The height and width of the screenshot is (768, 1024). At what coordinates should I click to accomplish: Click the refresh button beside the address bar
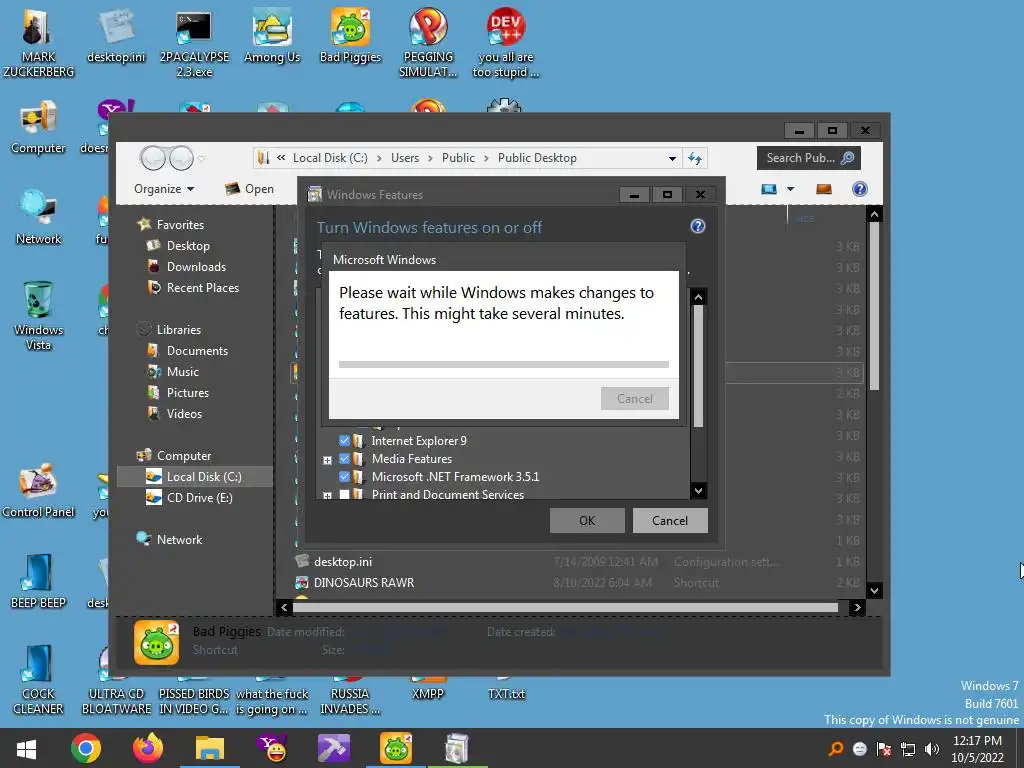[x=695, y=158]
